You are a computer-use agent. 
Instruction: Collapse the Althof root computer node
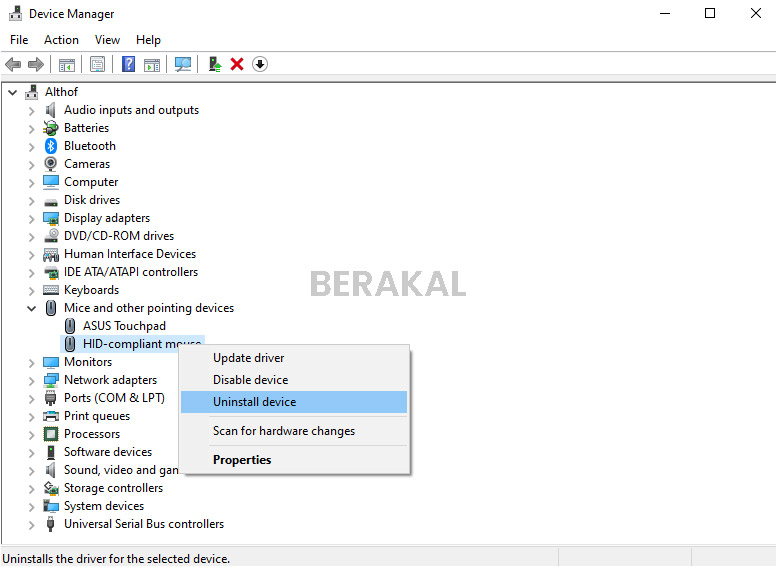pyautogui.click(x=12, y=92)
